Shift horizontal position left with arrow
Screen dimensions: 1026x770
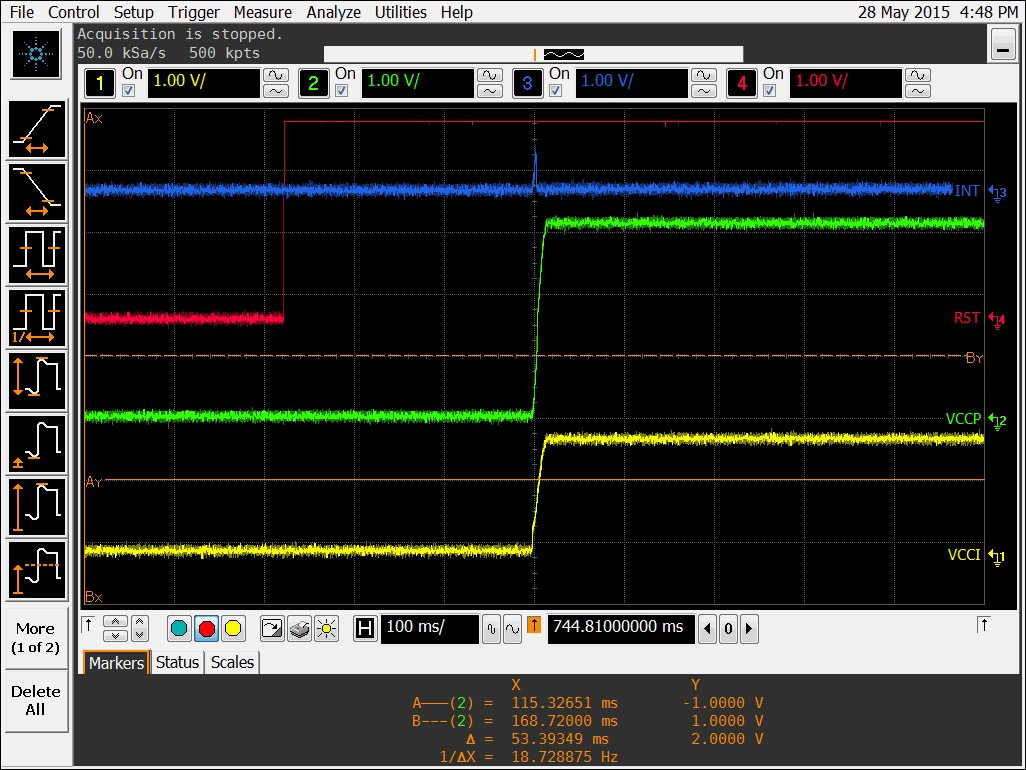pos(707,629)
